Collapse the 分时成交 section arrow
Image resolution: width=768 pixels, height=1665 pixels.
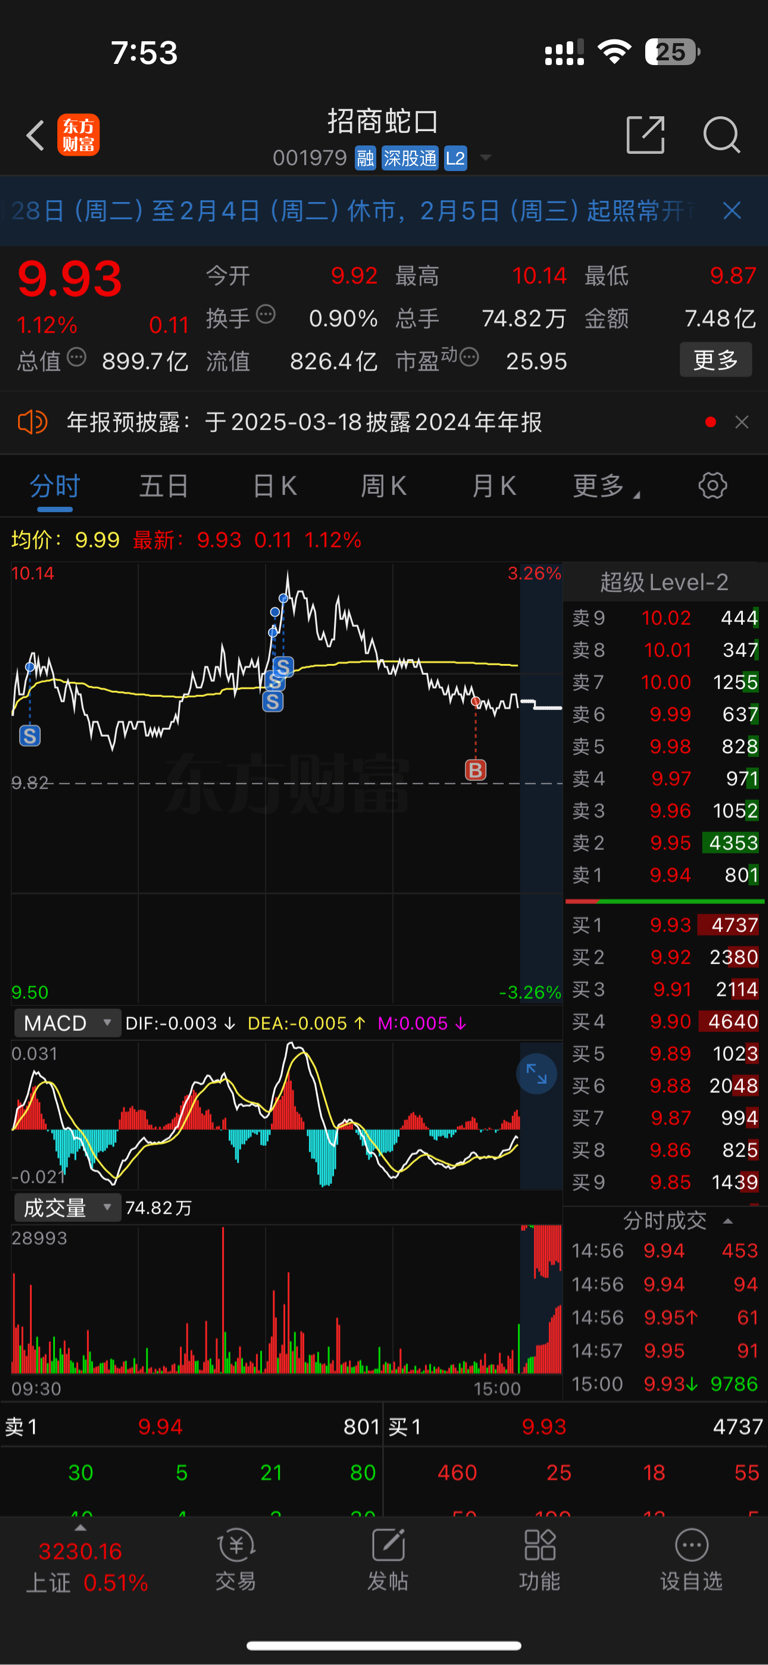[728, 1221]
